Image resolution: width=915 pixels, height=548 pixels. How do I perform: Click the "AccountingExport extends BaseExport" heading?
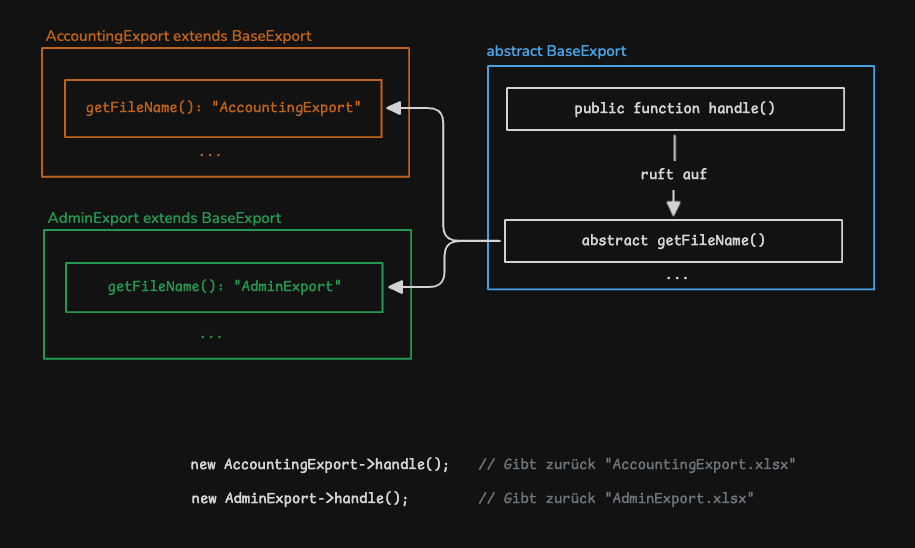pyautogui.click(x=179, y=36)
